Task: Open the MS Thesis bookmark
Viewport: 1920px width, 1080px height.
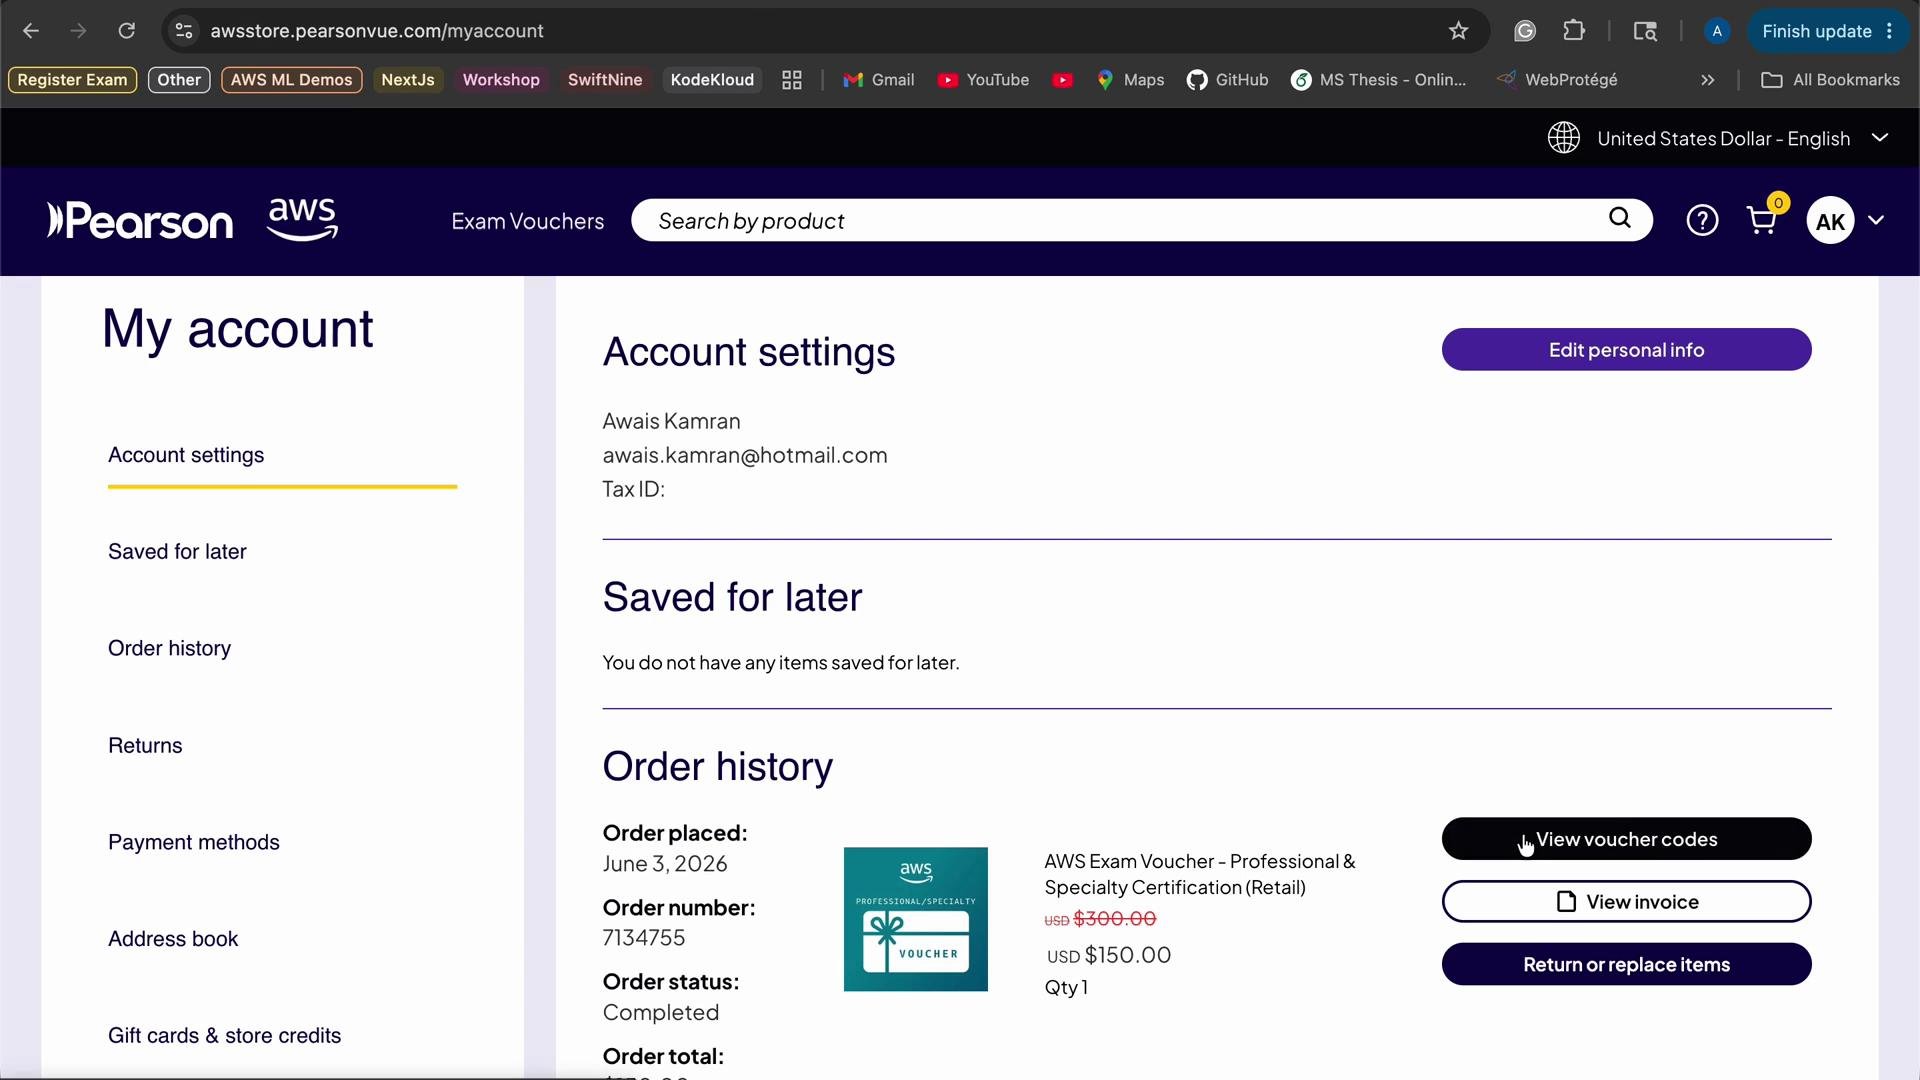Action: point(1379,80)
